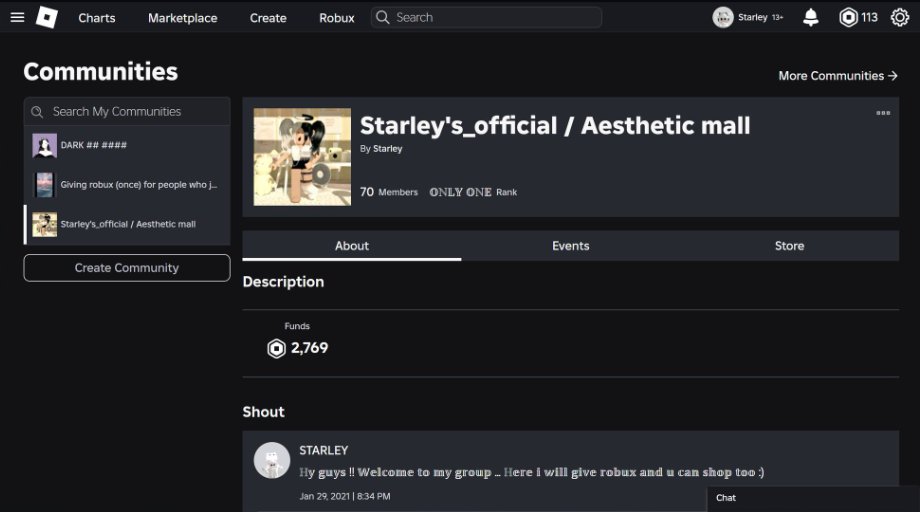
Task: Click the Communities page heading
Action: pyautogui.click(x=100, y=72)
